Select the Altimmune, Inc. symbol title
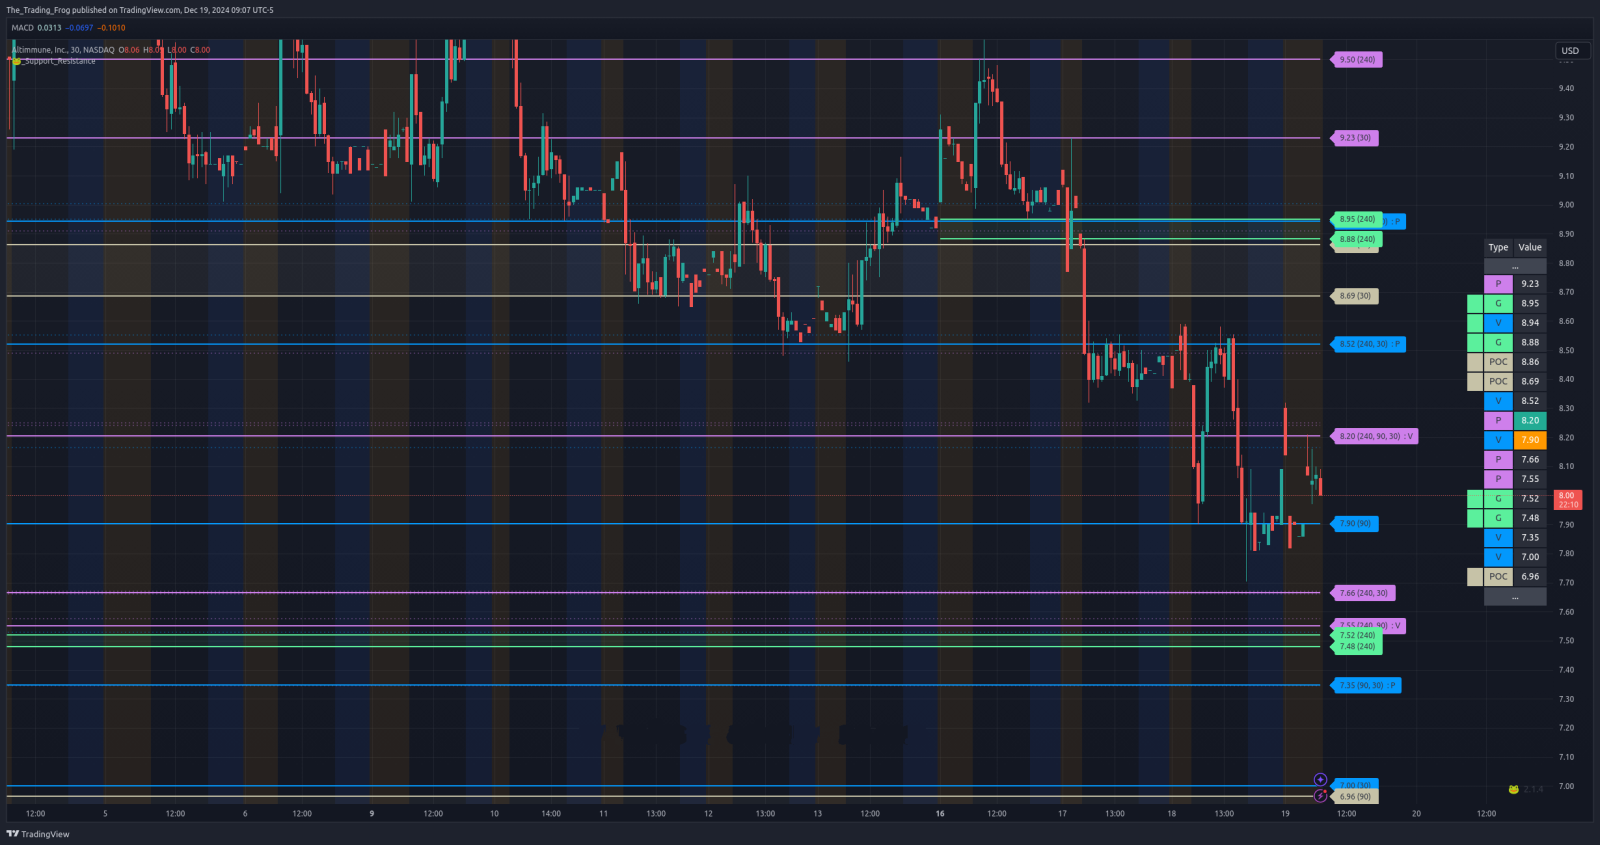Image resolution: width=1600 pixels, height=845 pixels. (63, 50)
